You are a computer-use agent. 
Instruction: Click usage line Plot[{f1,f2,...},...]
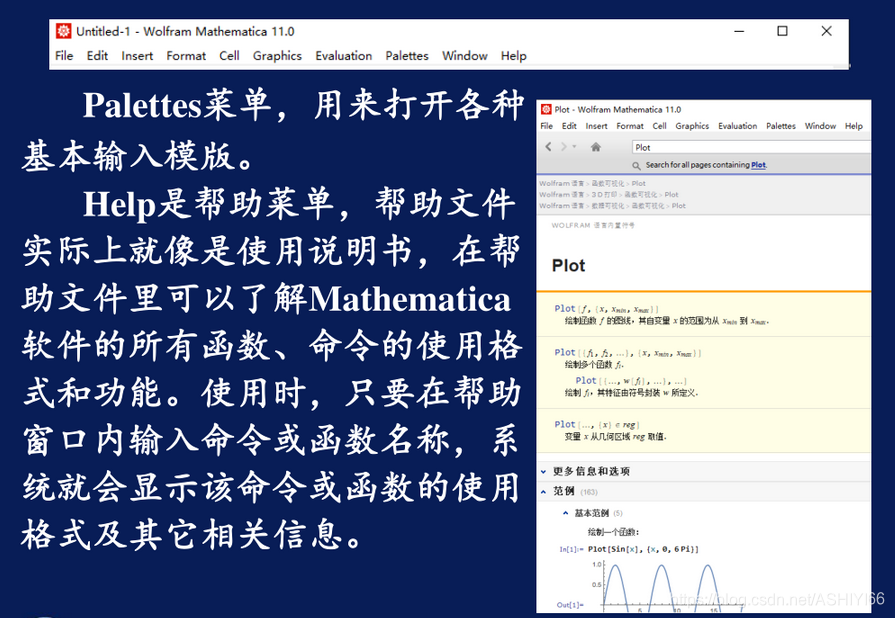tap(628, 353)
